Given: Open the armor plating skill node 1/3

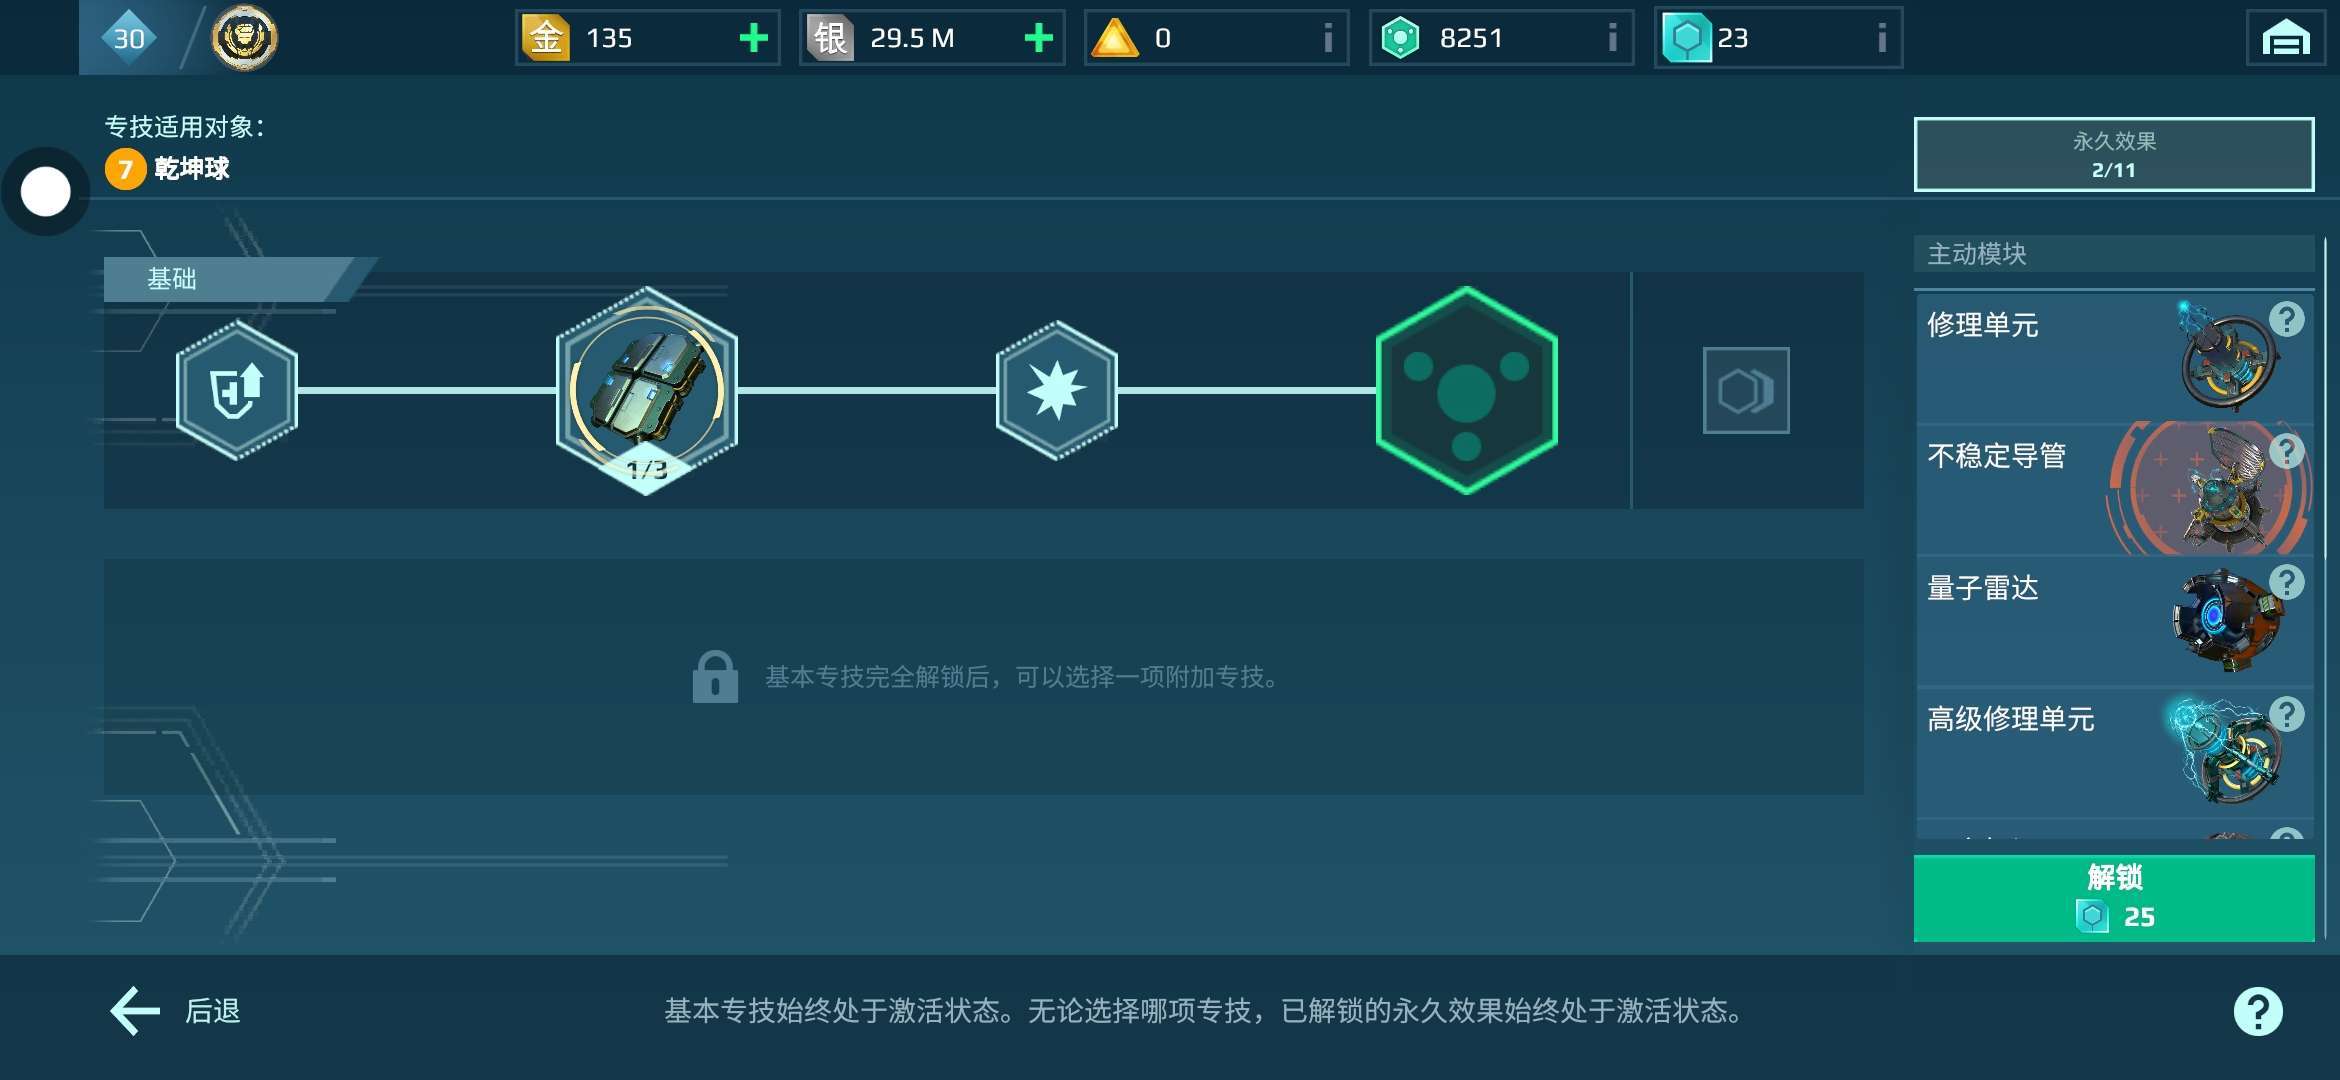Looking at the screenshot, I should pos(647,390).
